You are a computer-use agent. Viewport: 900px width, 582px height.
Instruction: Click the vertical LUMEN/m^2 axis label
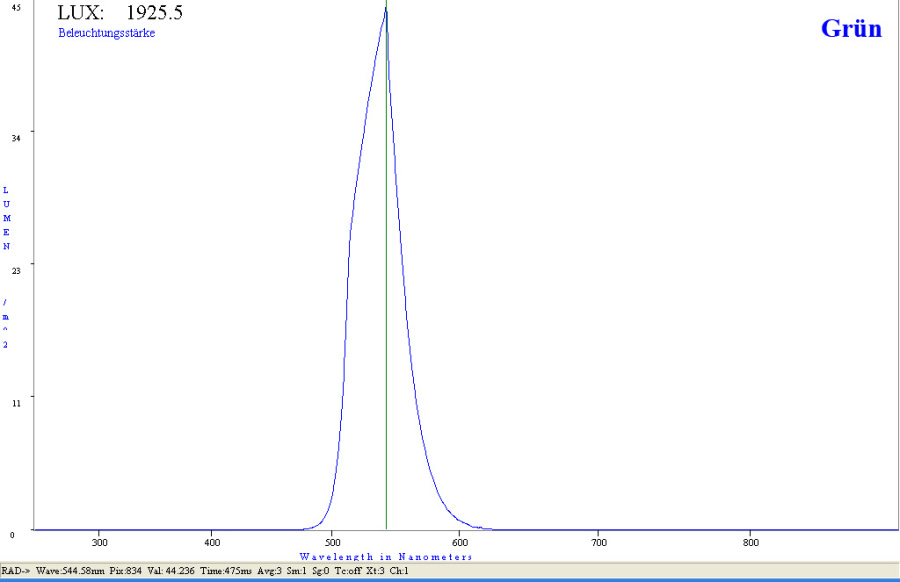click(7, 267)
